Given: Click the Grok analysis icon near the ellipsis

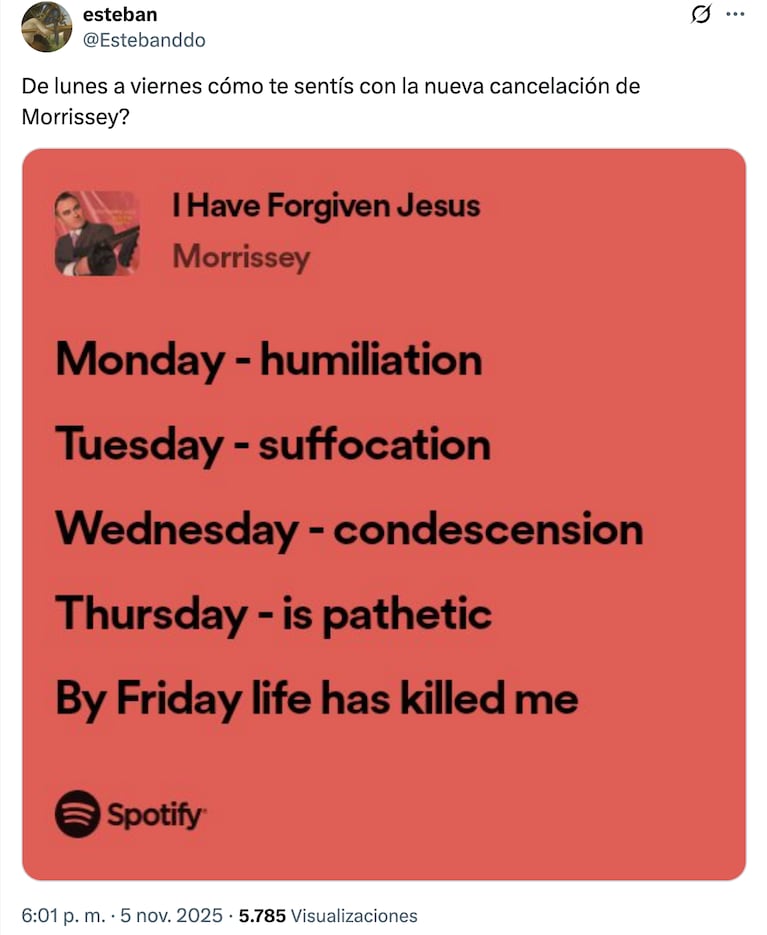Looking at the screenshot, I should (x=703, y=13).
